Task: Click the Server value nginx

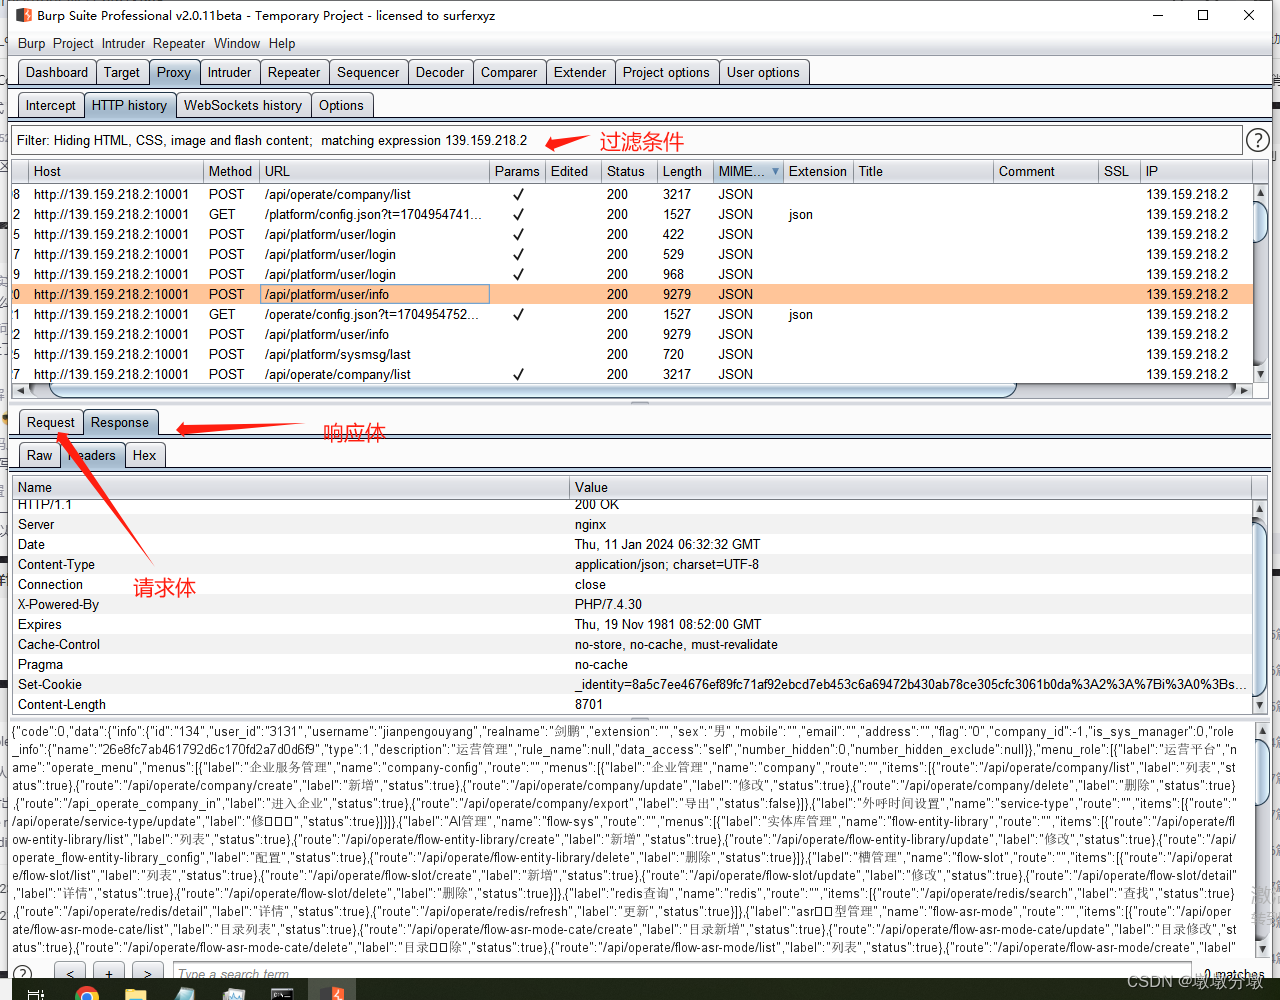Action: 590,524
